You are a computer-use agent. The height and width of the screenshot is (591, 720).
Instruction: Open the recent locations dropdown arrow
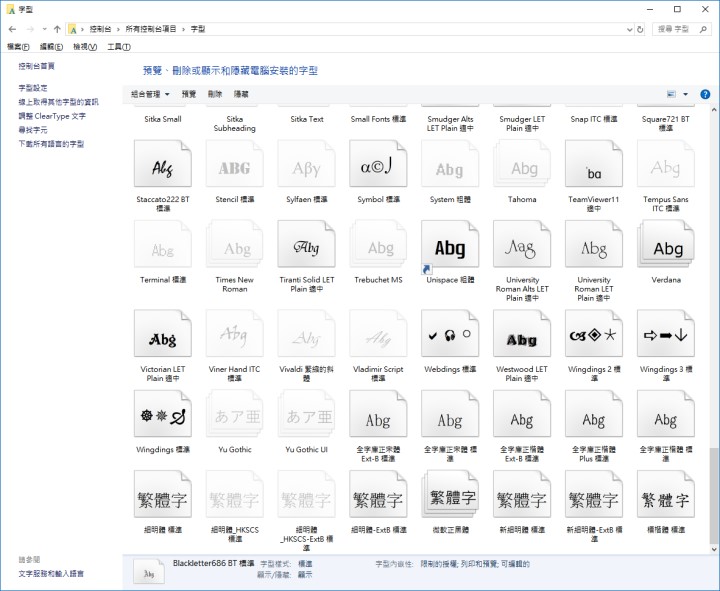point(44,29)
